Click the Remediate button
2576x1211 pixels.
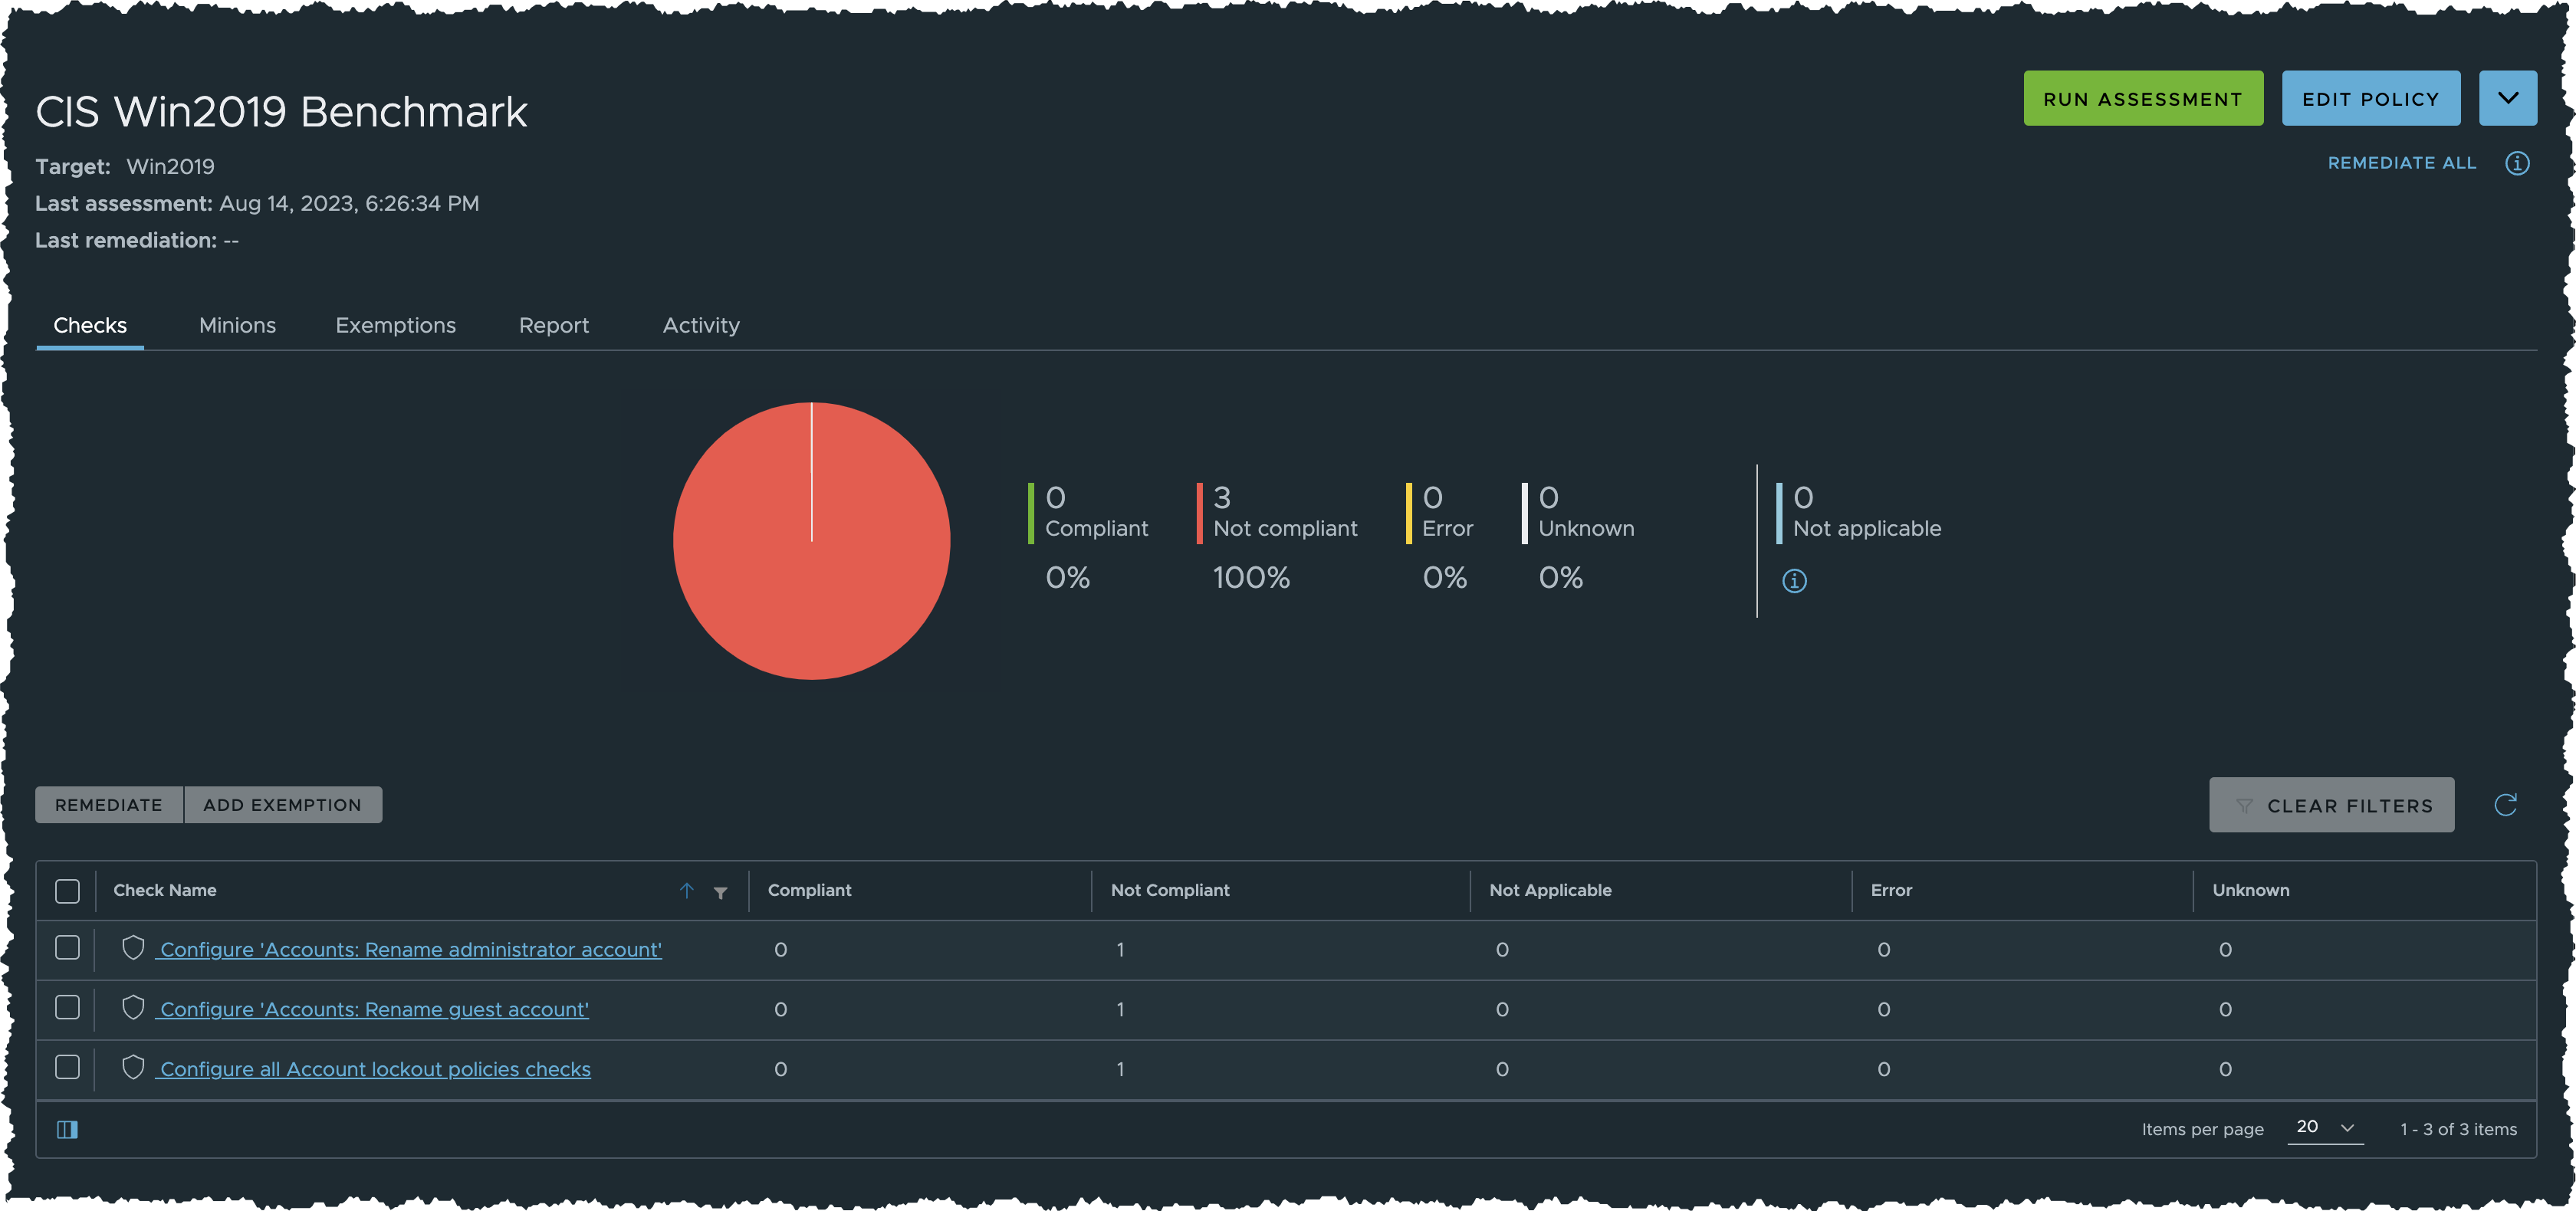(x=109, y=805)
